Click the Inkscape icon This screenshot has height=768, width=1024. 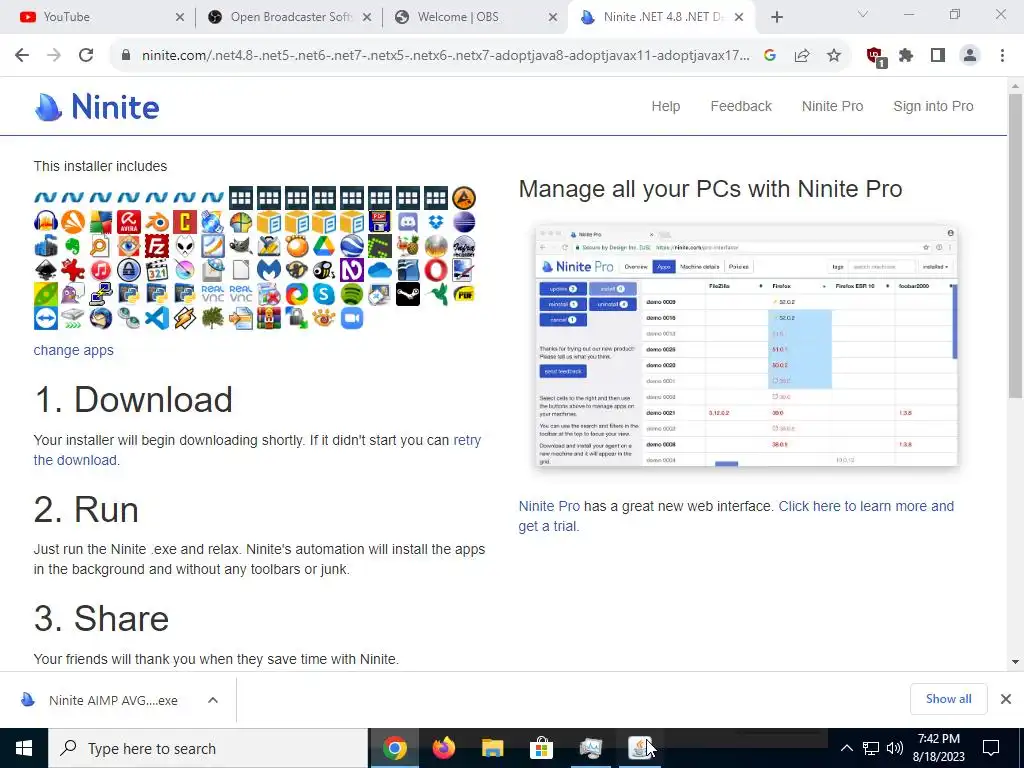tap(46, 270)
